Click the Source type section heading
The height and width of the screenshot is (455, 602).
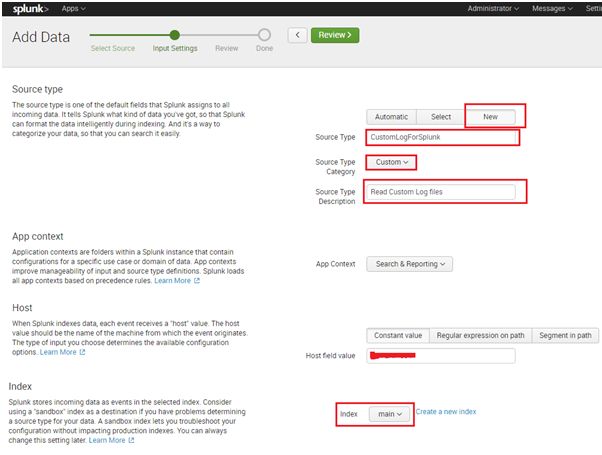pyautogui.click(x=37, y=89)
